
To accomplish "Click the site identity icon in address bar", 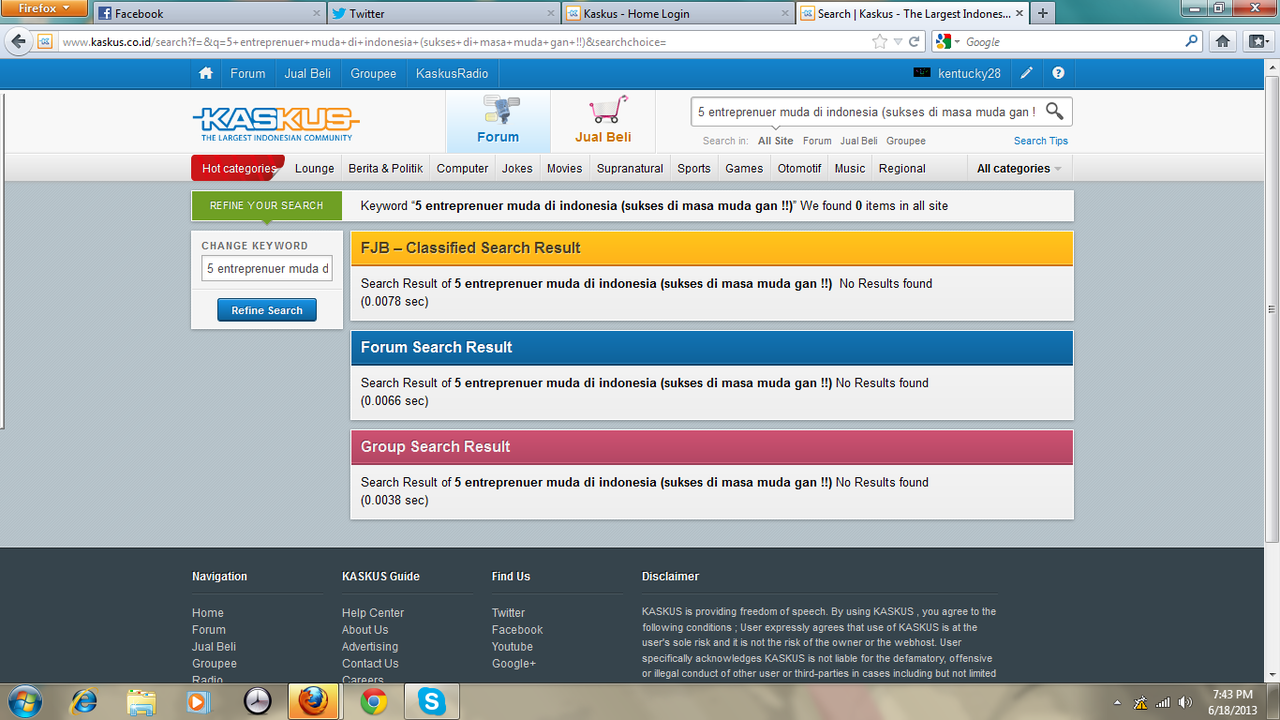I will (45, 42).
